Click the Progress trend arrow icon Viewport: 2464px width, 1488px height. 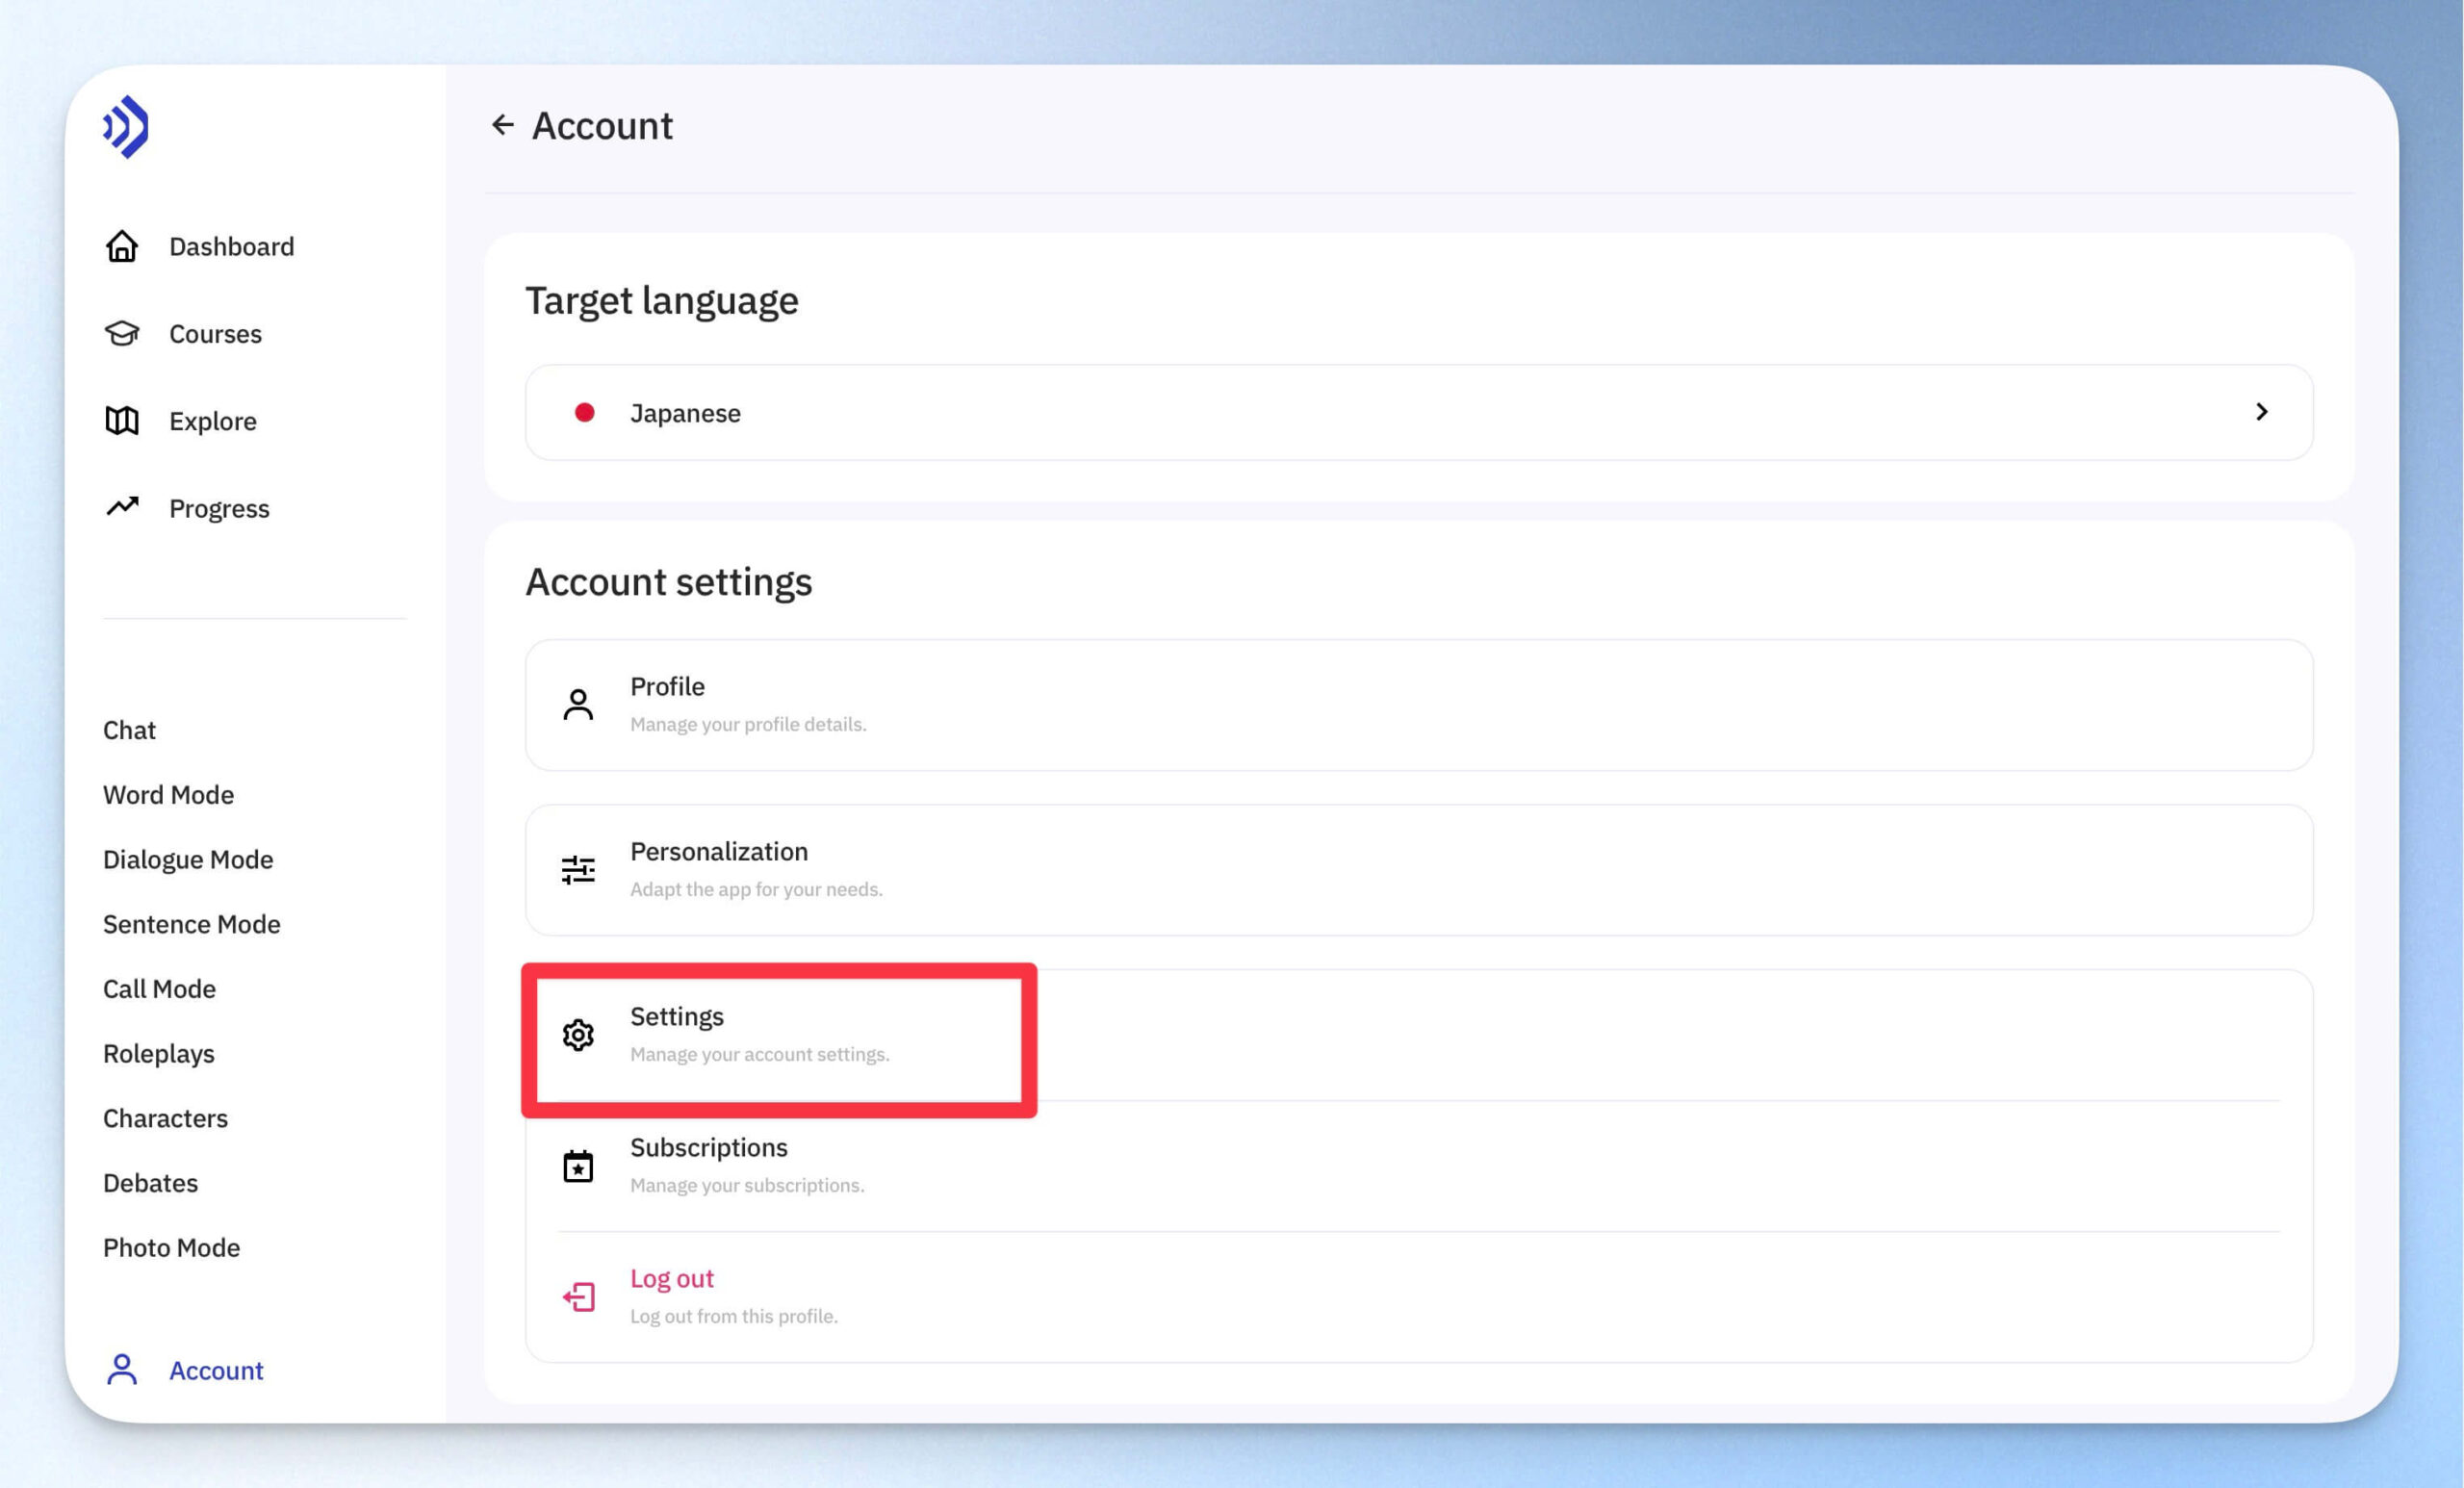pyautogui.click(x=122, y=507)
